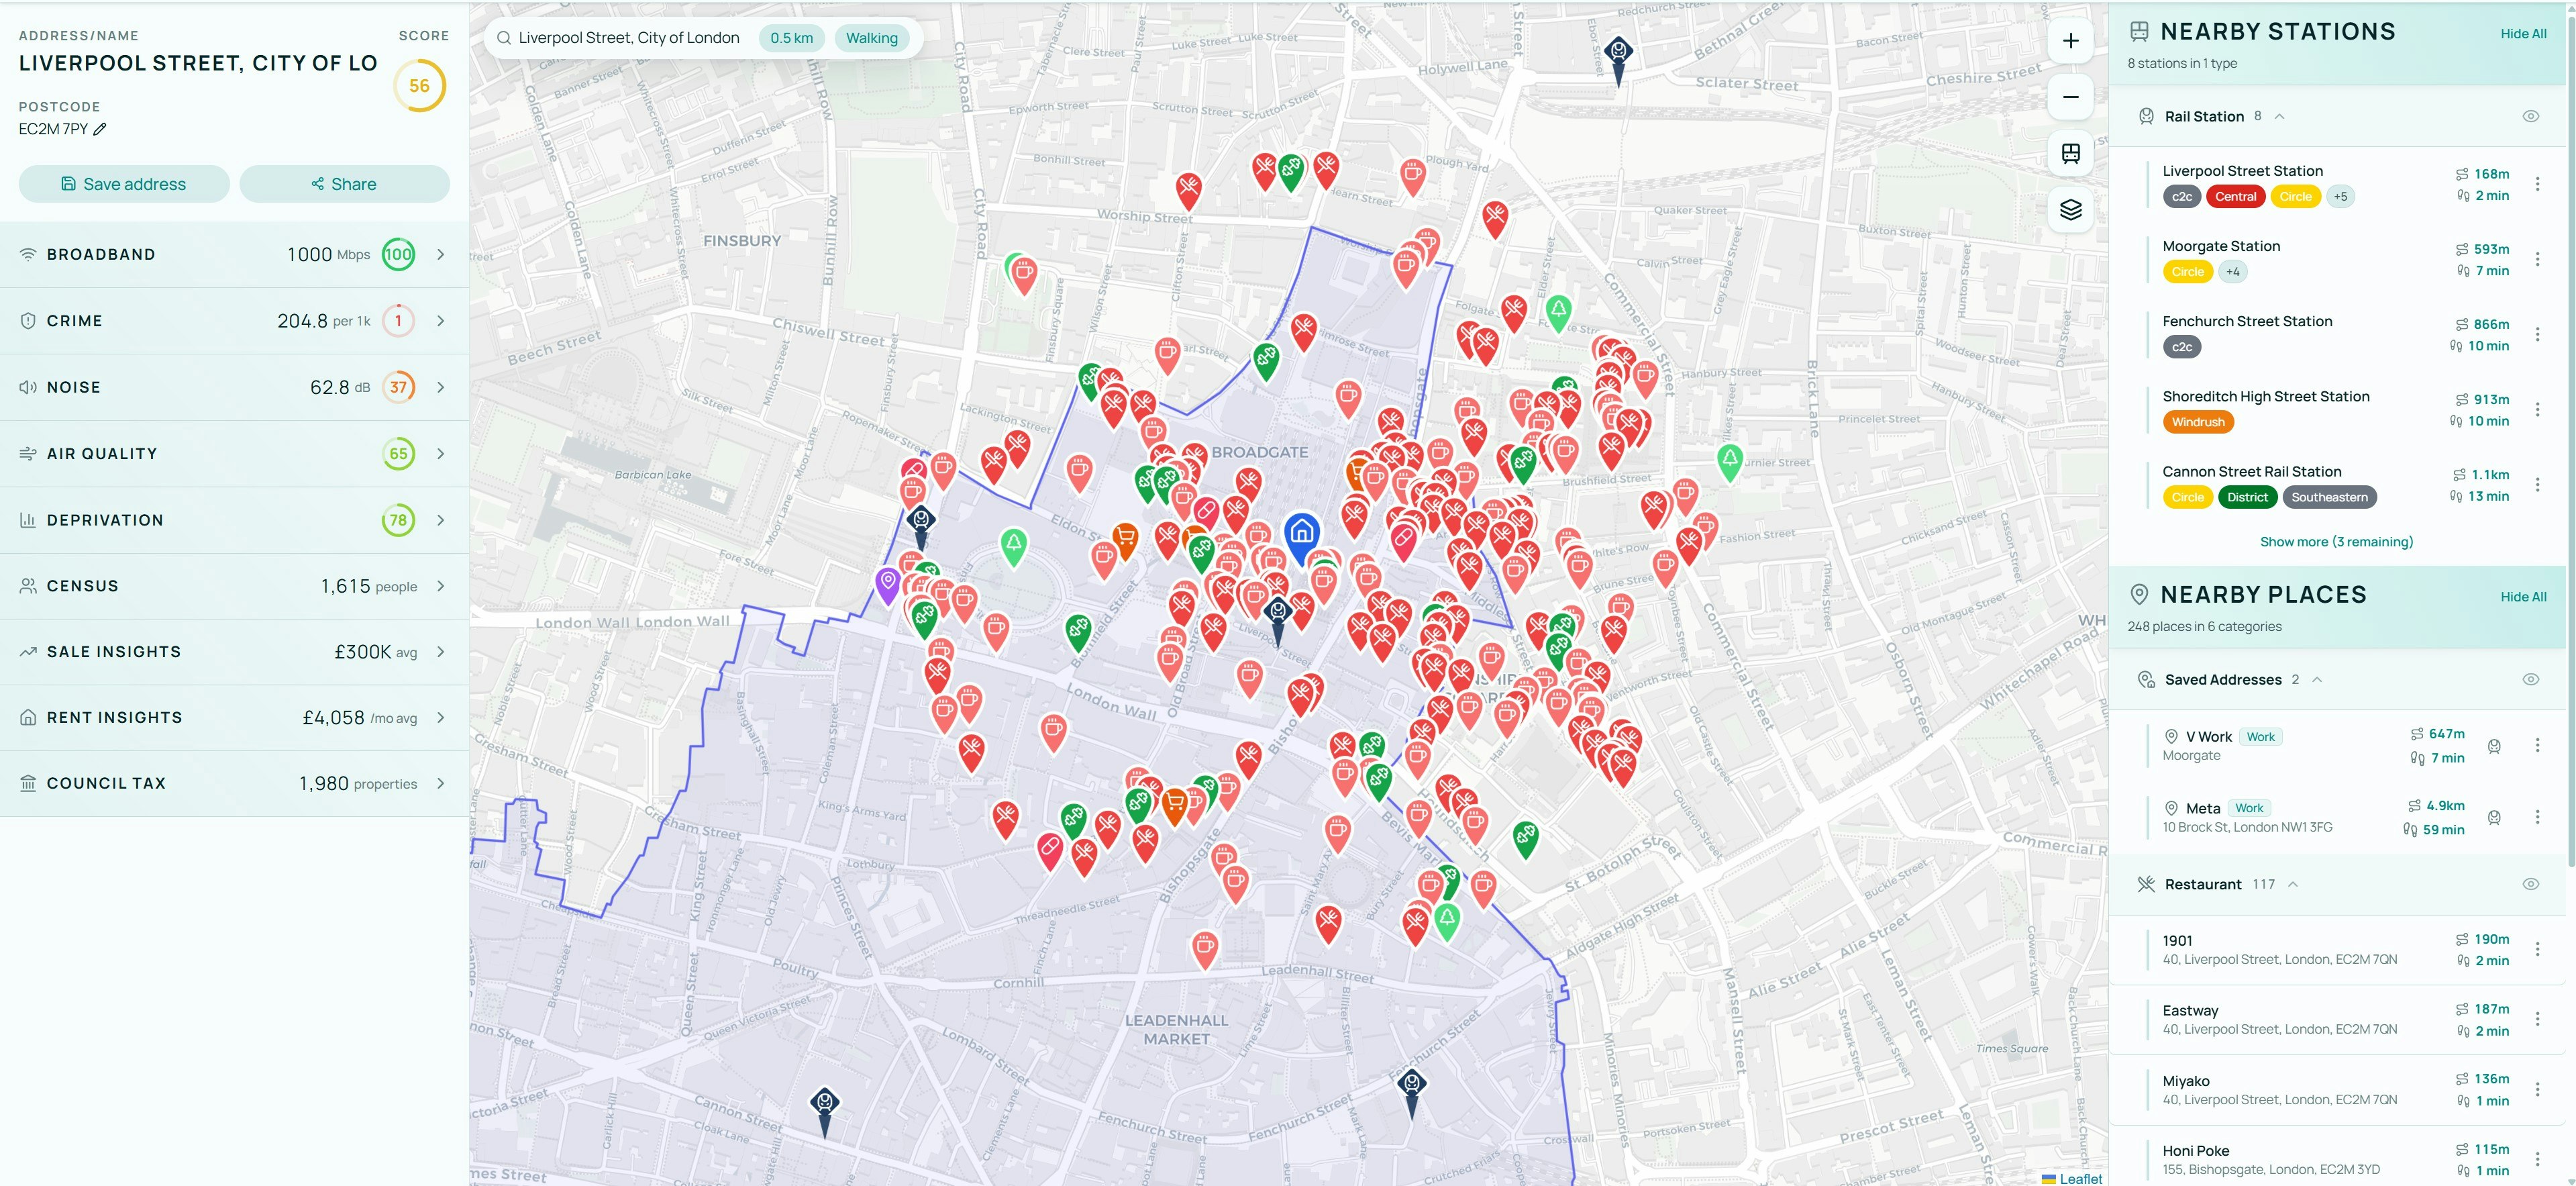Click the +5 lines badge for Liverpool Street

point(2340,197)
